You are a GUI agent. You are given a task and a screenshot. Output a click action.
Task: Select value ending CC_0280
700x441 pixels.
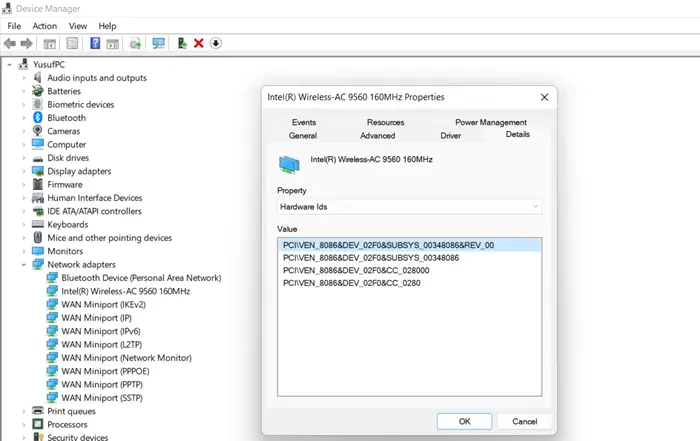tap(352, 283)
